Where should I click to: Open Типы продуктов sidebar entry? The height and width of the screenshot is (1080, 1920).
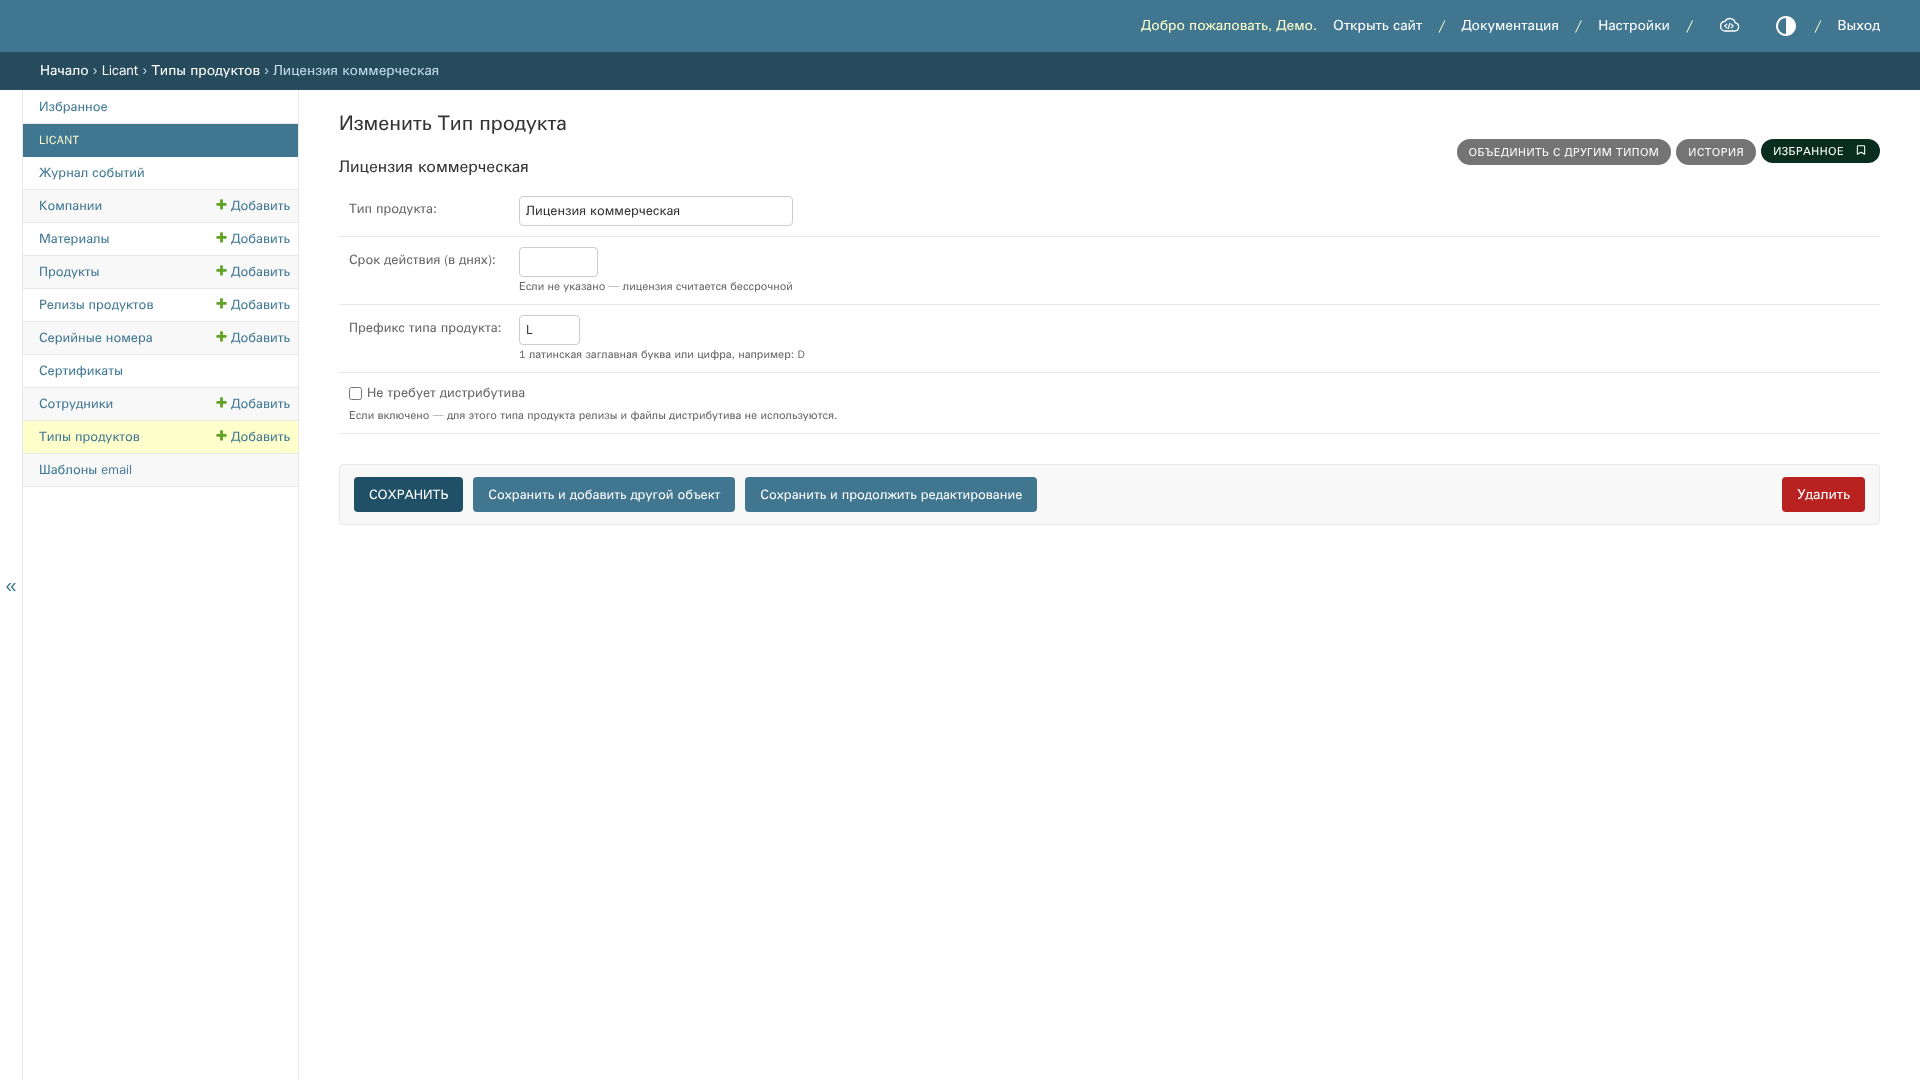tap(89, 437)
